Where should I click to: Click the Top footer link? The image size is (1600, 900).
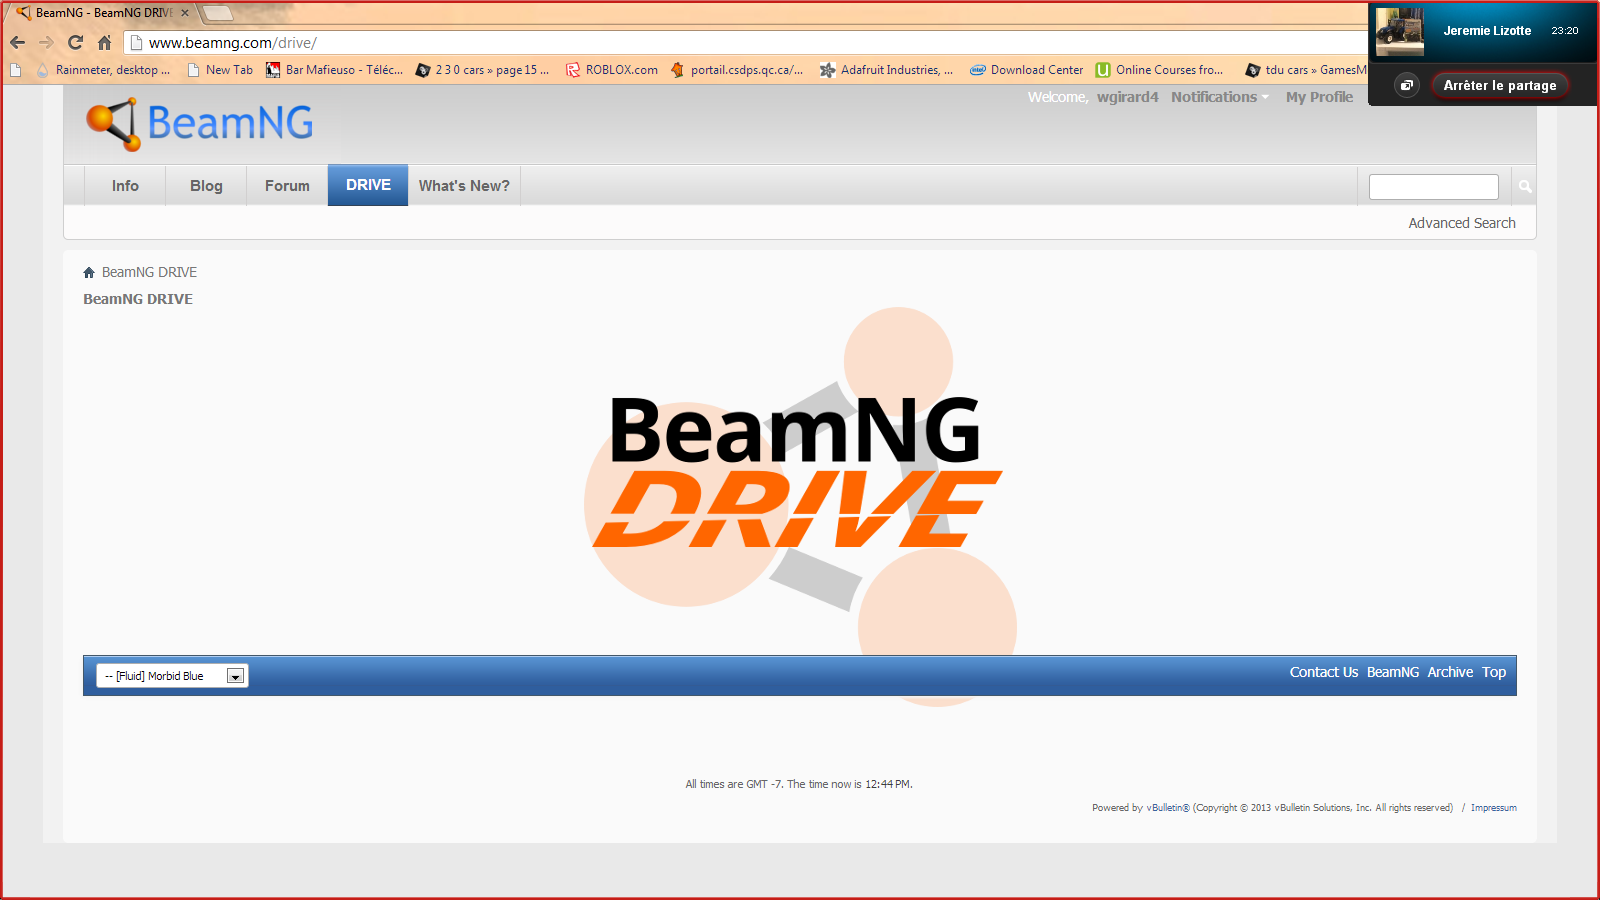click(1494, 672)
